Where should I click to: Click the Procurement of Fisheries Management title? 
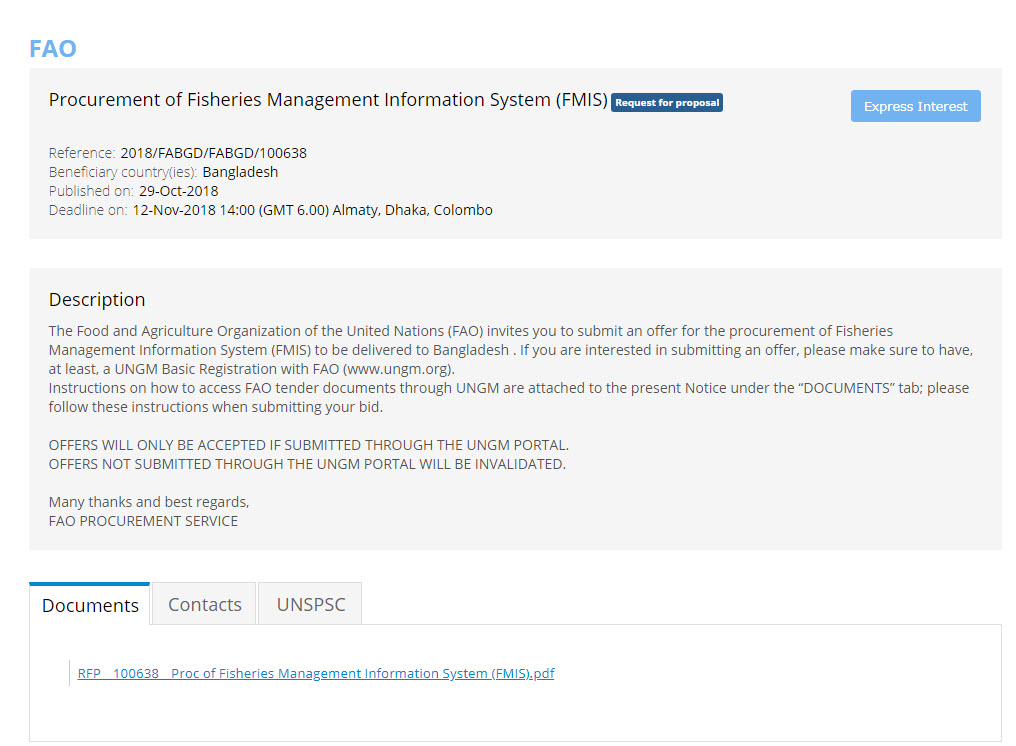pyautogui.click(x=328, y=100)
